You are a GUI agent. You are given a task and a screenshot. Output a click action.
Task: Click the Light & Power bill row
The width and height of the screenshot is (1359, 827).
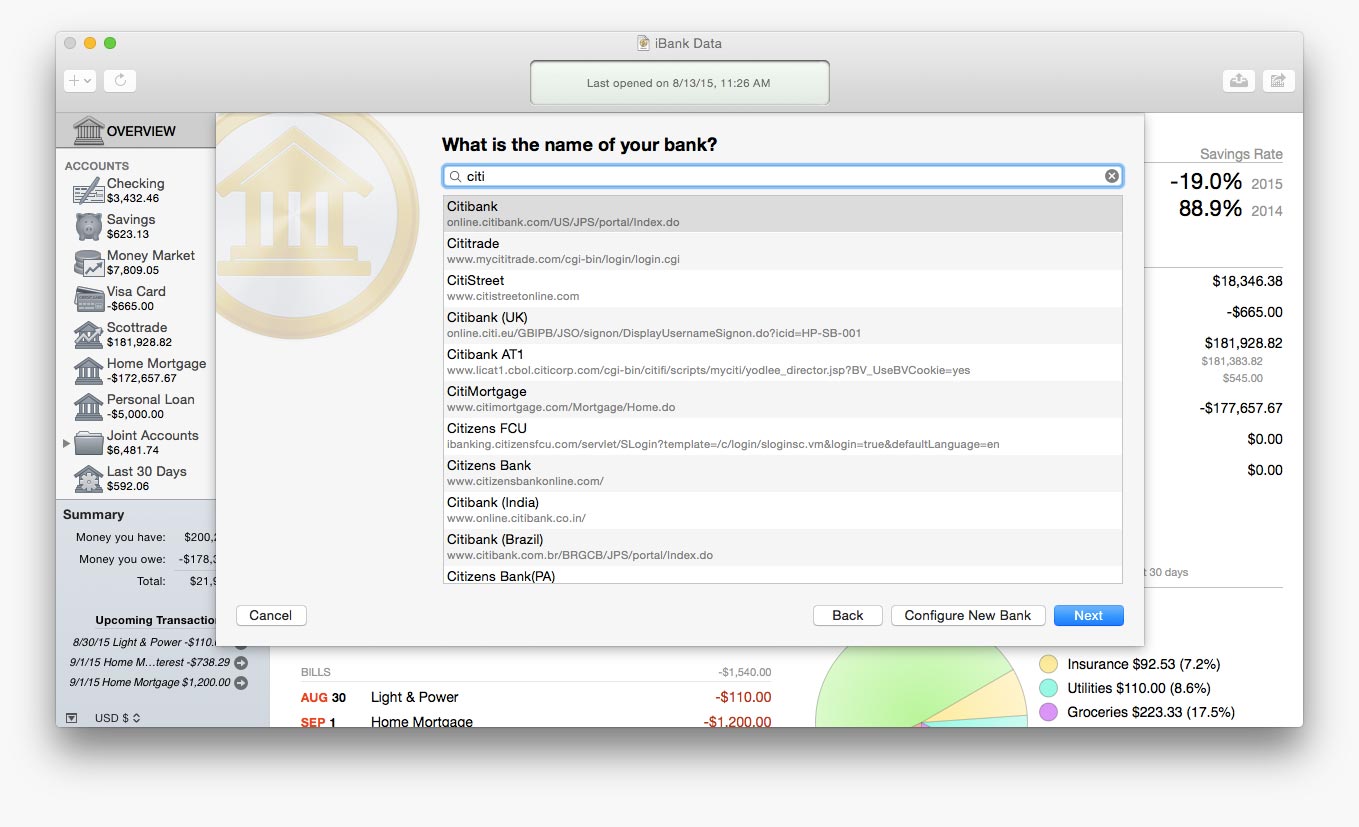(536, 697)
